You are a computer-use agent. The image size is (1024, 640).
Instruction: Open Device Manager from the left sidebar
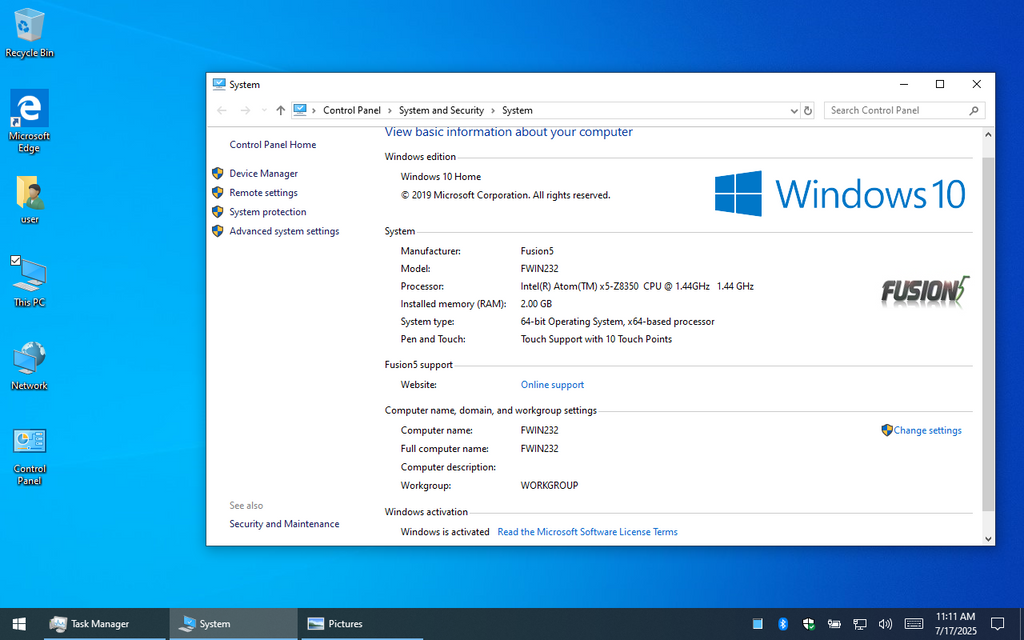tap(263, 174)
